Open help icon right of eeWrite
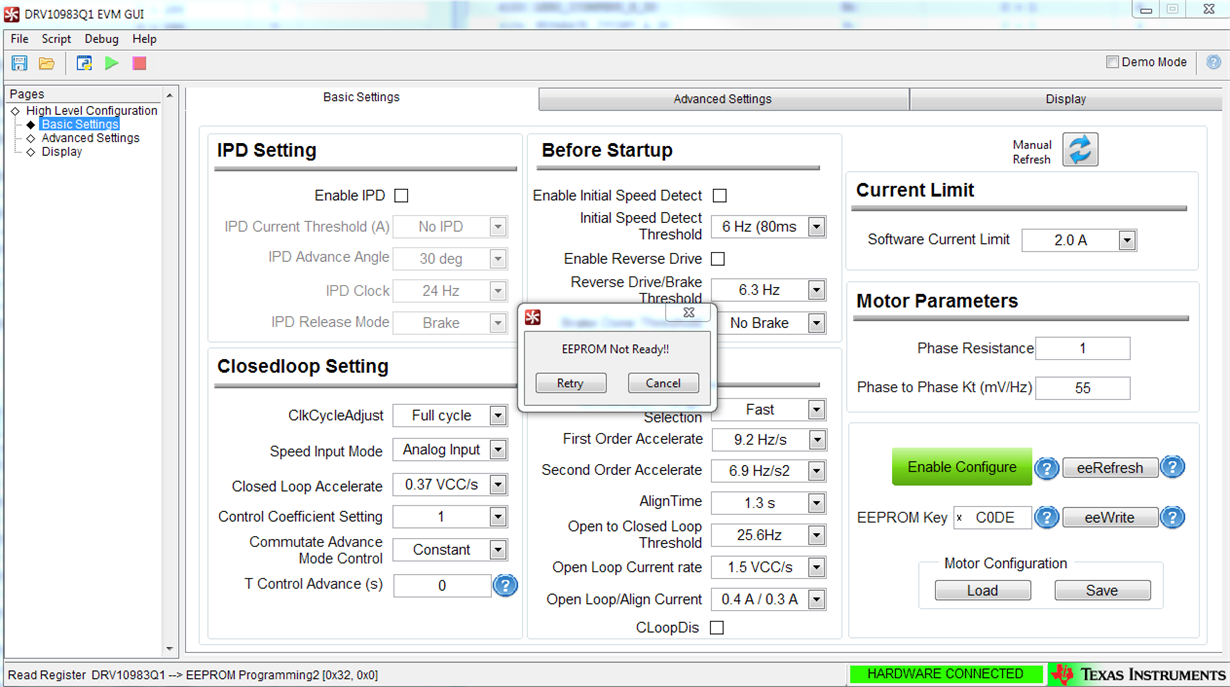 pyautogui.click(x=1172, y=517)
